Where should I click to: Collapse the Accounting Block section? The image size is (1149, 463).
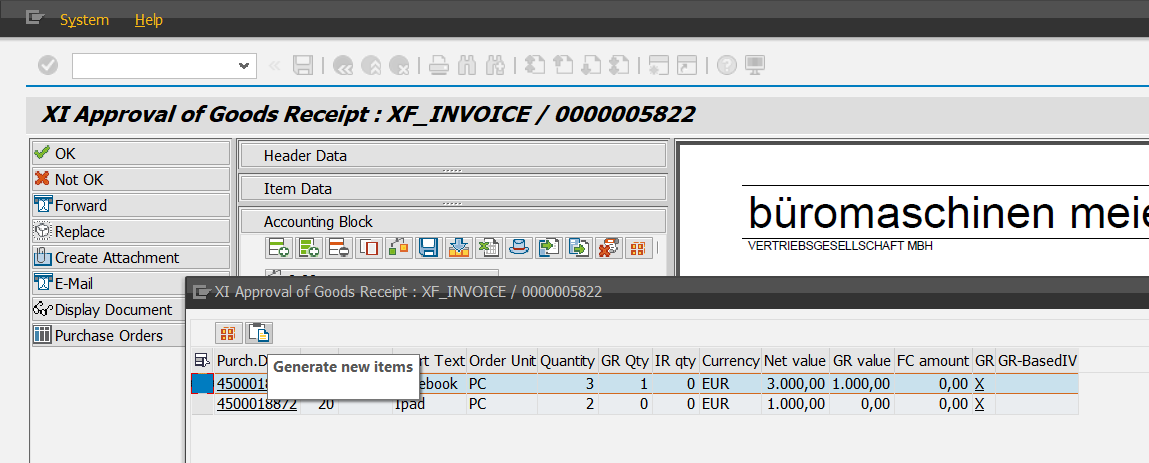[x=452, y=221]
